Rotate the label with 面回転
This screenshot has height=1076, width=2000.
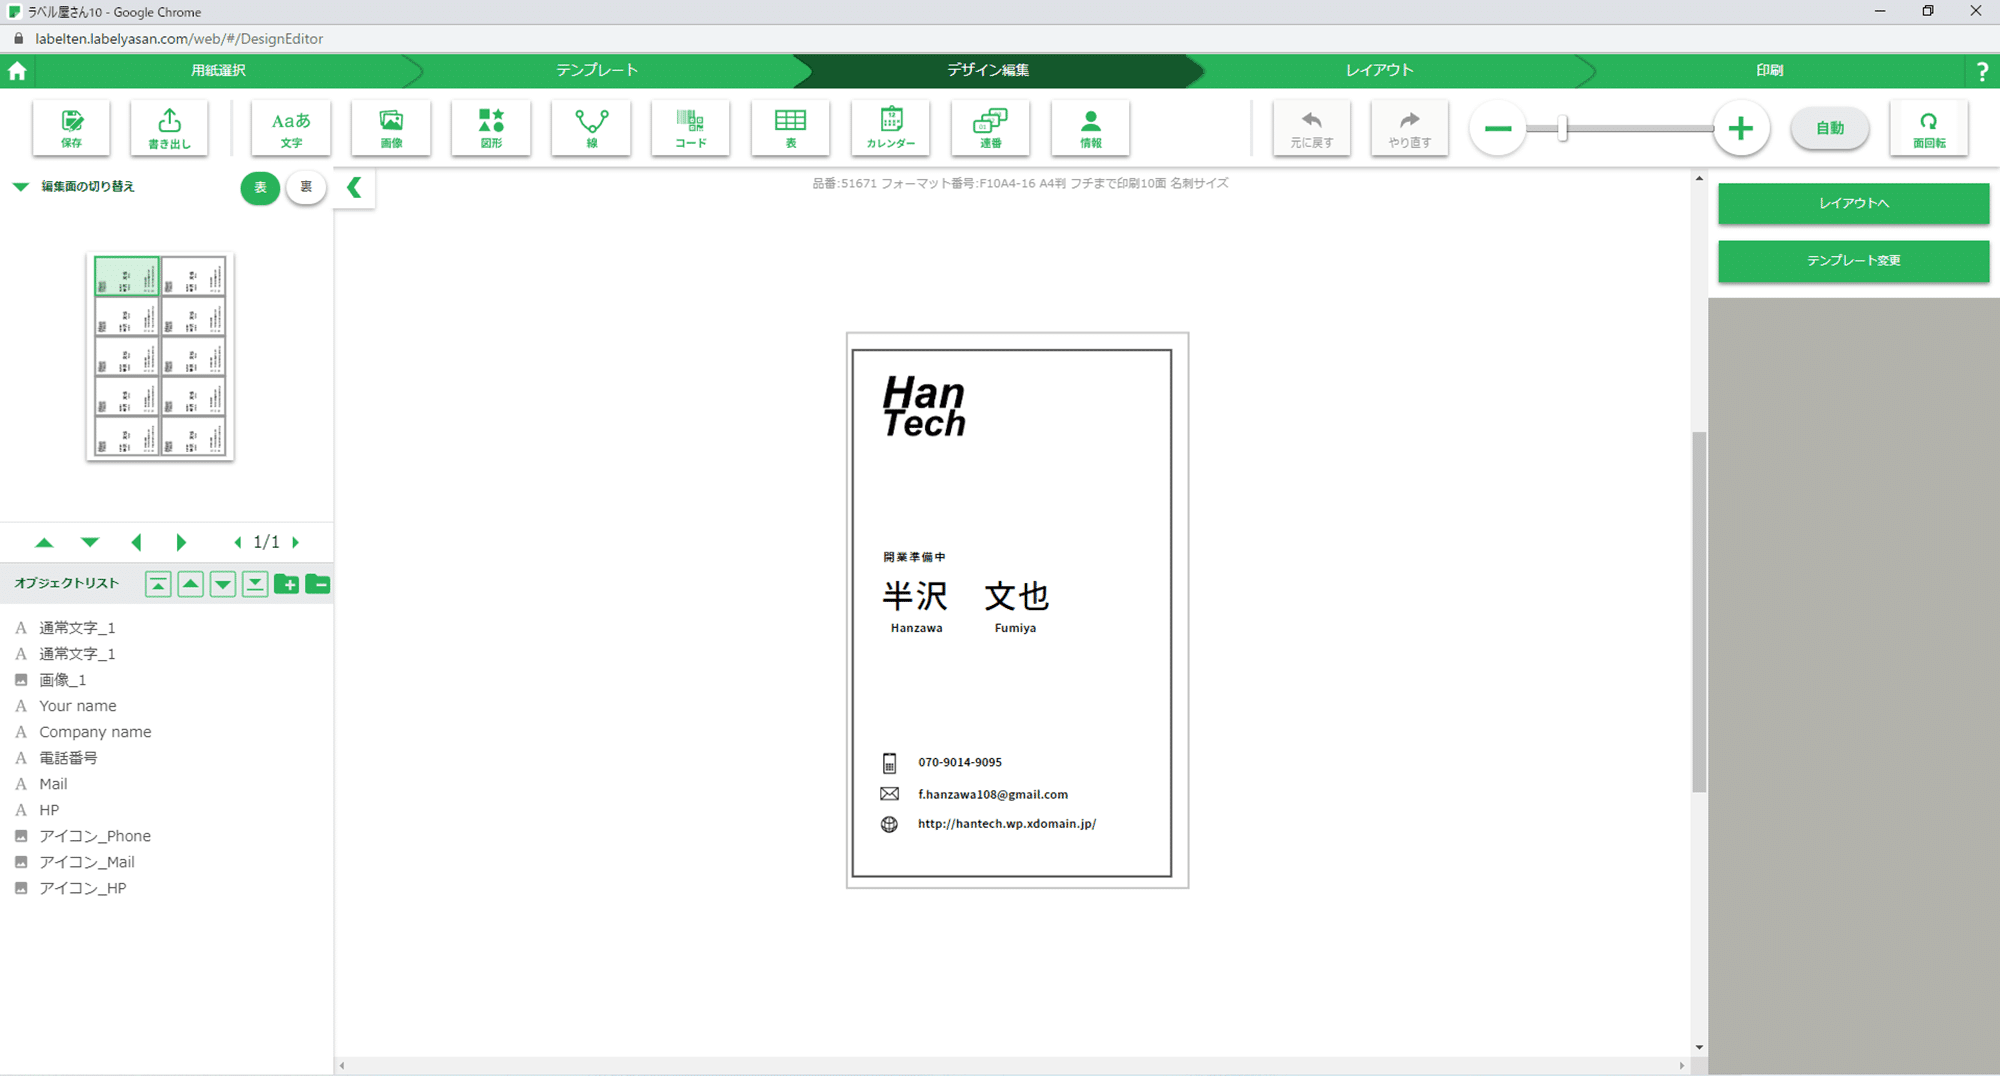(1929, 128)
